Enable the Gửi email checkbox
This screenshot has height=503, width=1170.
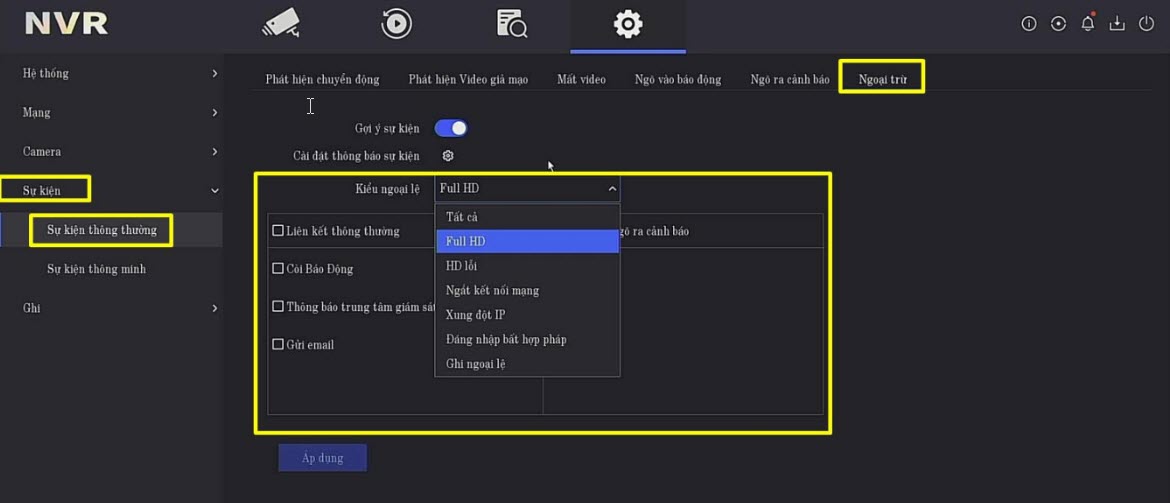pos(279,345)
